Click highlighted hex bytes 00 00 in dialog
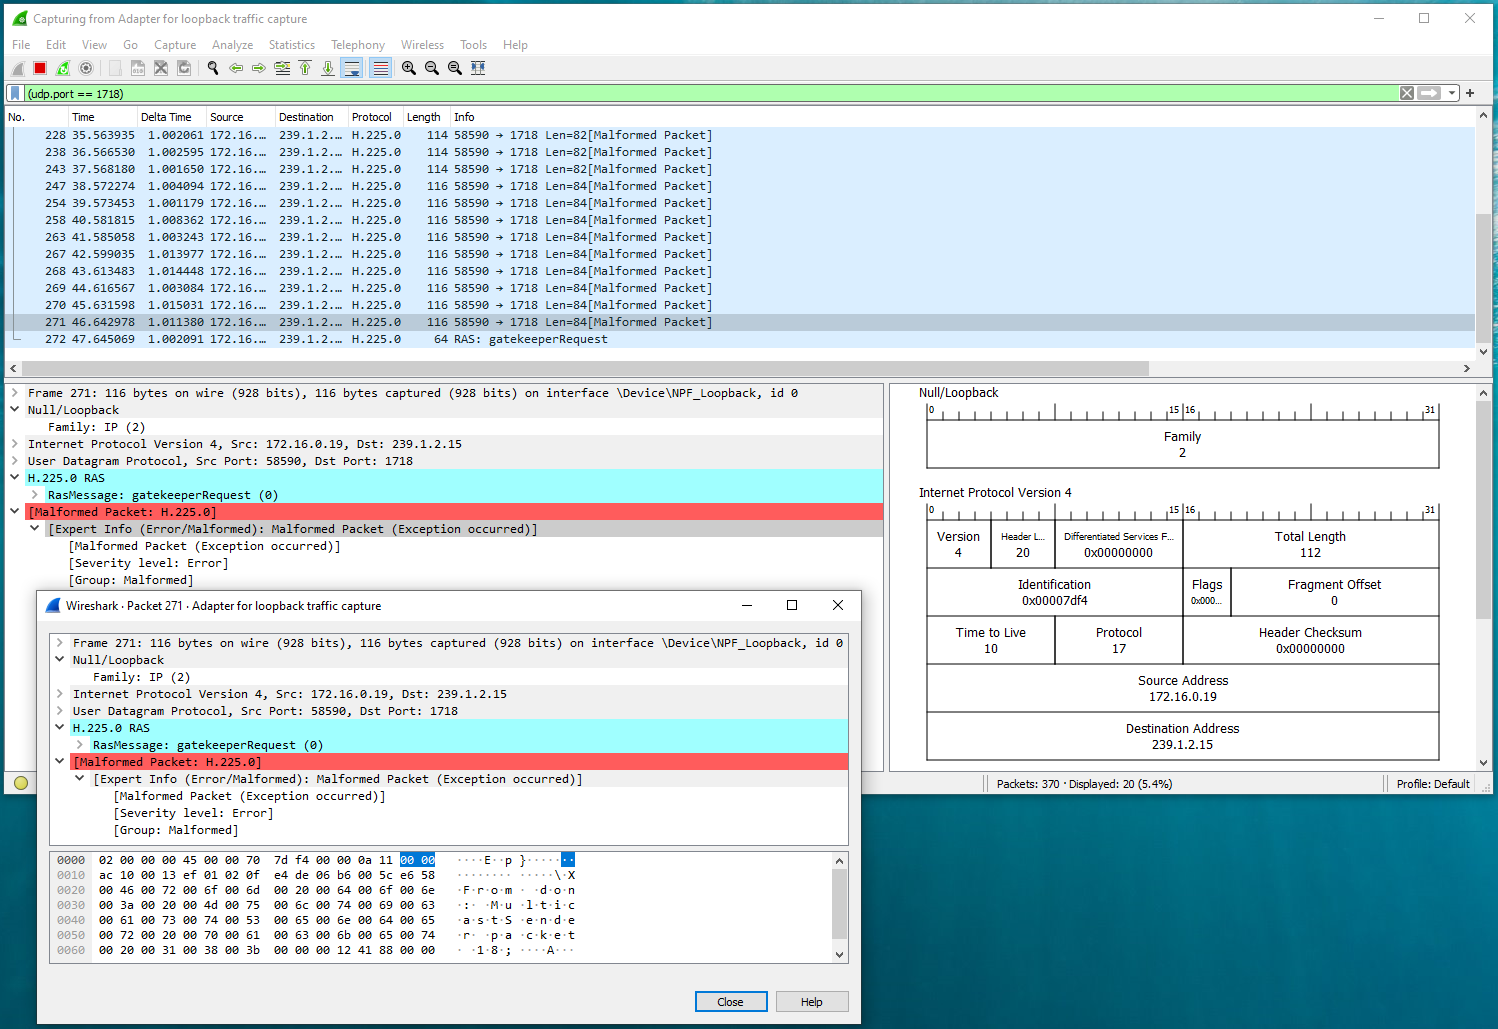Viewport: 1498px width, 1029px height. 417,860
